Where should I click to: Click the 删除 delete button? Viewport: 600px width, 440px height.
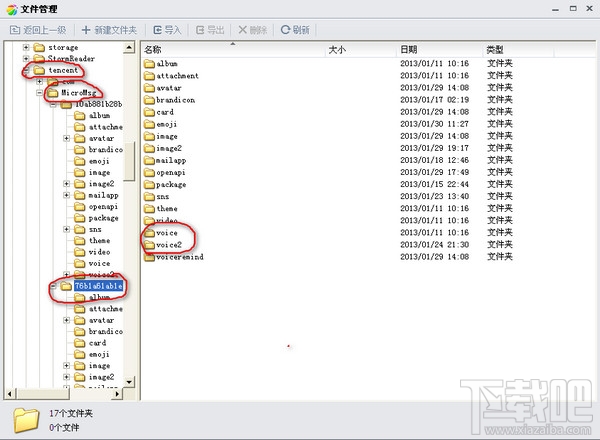click(253, 30)
